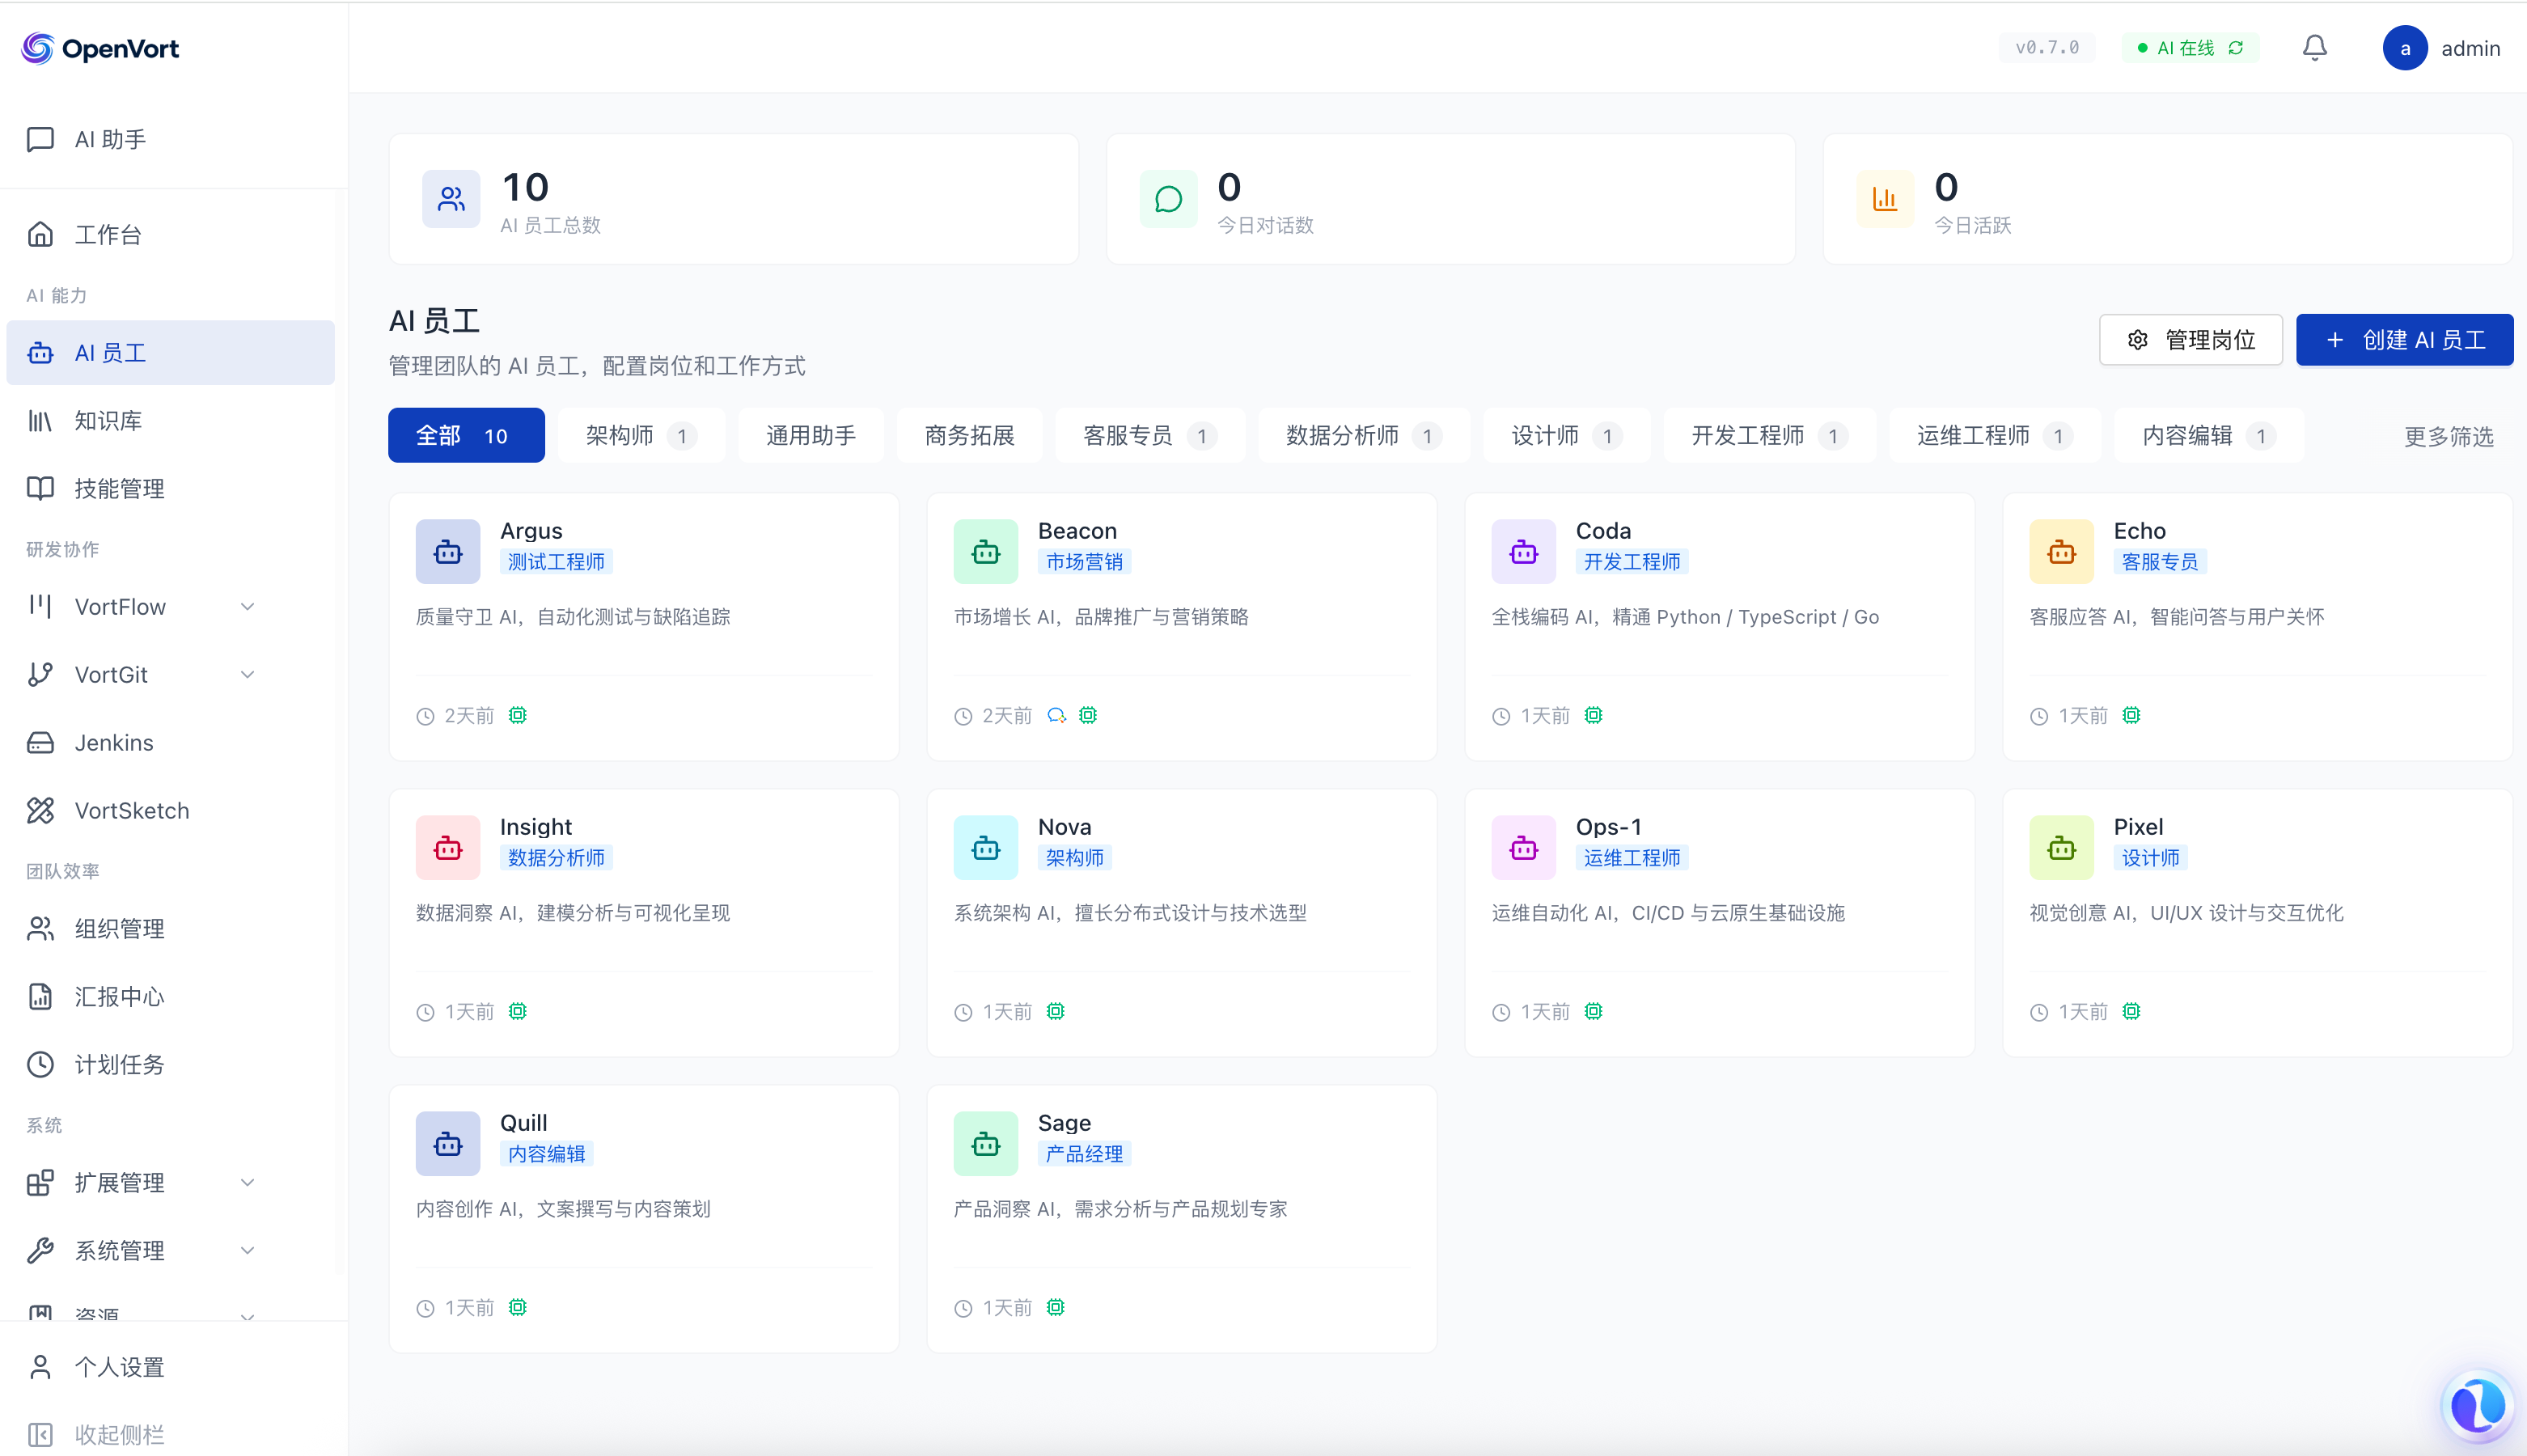Click the notification bell icon
This screenshot has height=1456, width=2527.
(2314, 48)
